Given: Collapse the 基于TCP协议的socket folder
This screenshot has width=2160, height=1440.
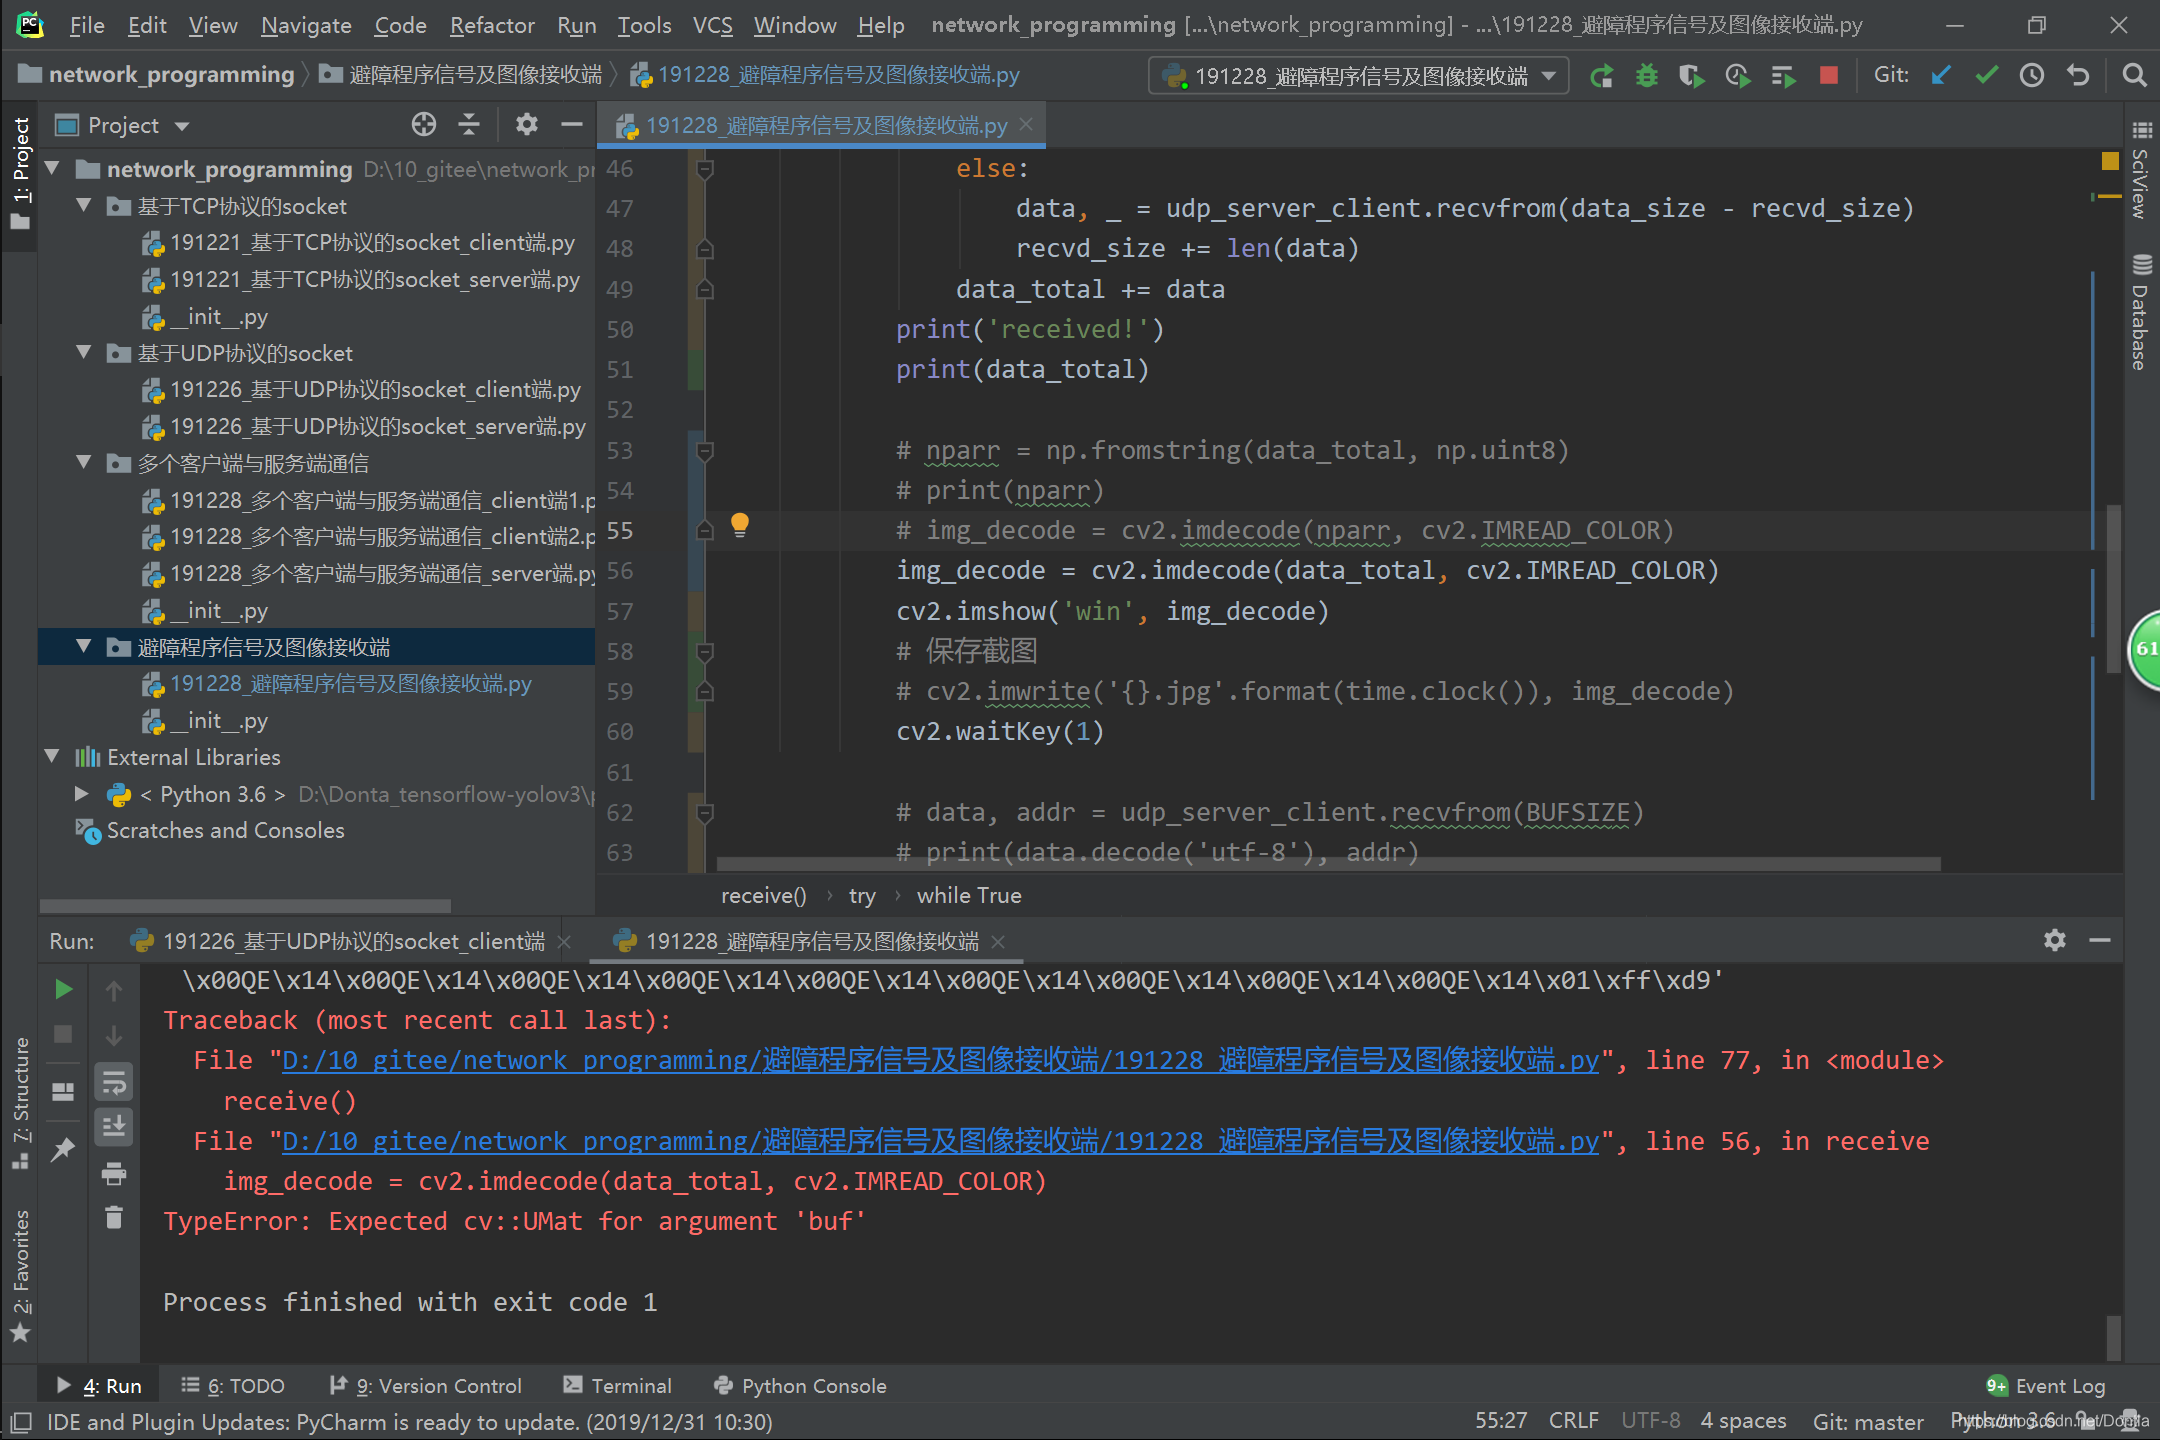Looking at the screenshot, I should tap(85, 206).
